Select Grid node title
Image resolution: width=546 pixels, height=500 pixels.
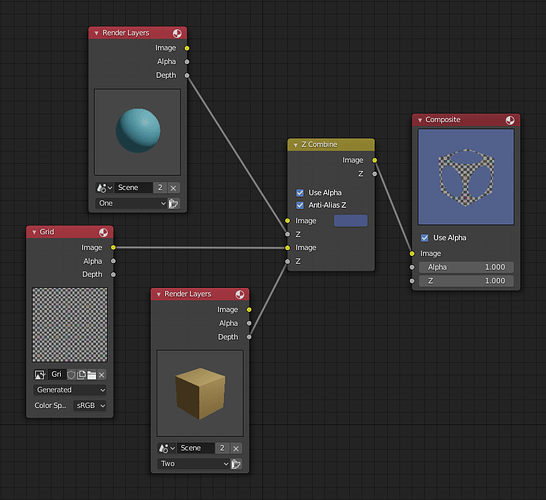coord(47,232)
